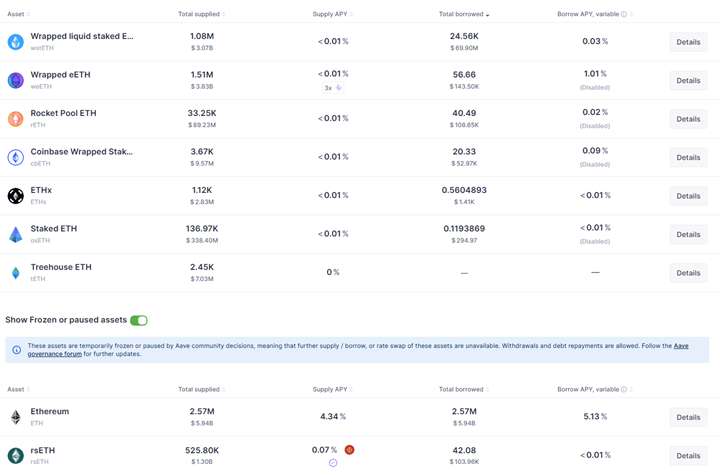Click the Ethereum token icon
The image size is (720, 475).
tap(16, 417)
